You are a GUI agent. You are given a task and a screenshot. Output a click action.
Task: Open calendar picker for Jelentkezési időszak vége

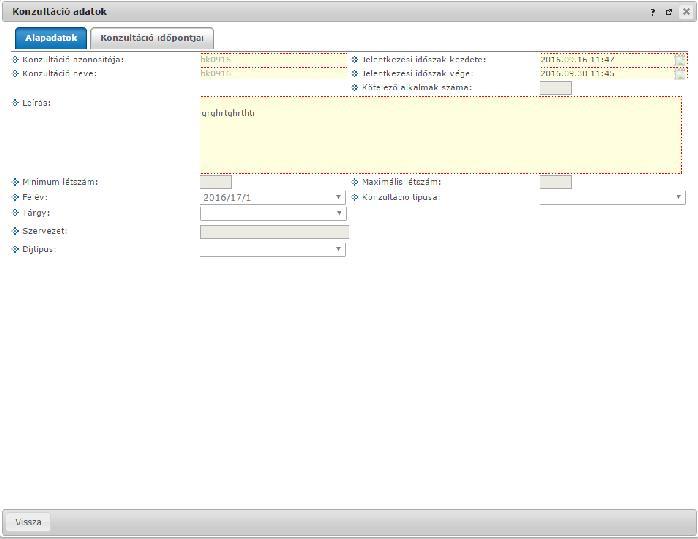pyautogui.click(x=680, y=74)
